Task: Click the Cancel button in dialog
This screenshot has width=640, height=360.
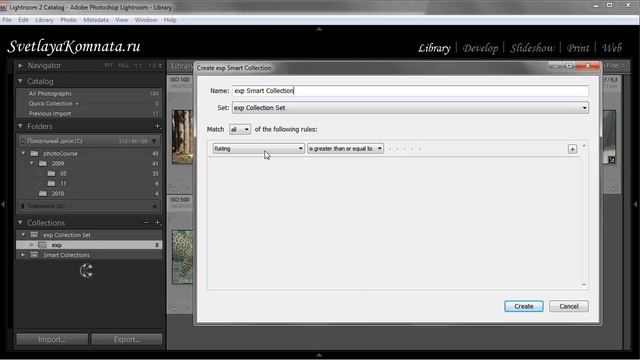Action: tap(569, 306)
